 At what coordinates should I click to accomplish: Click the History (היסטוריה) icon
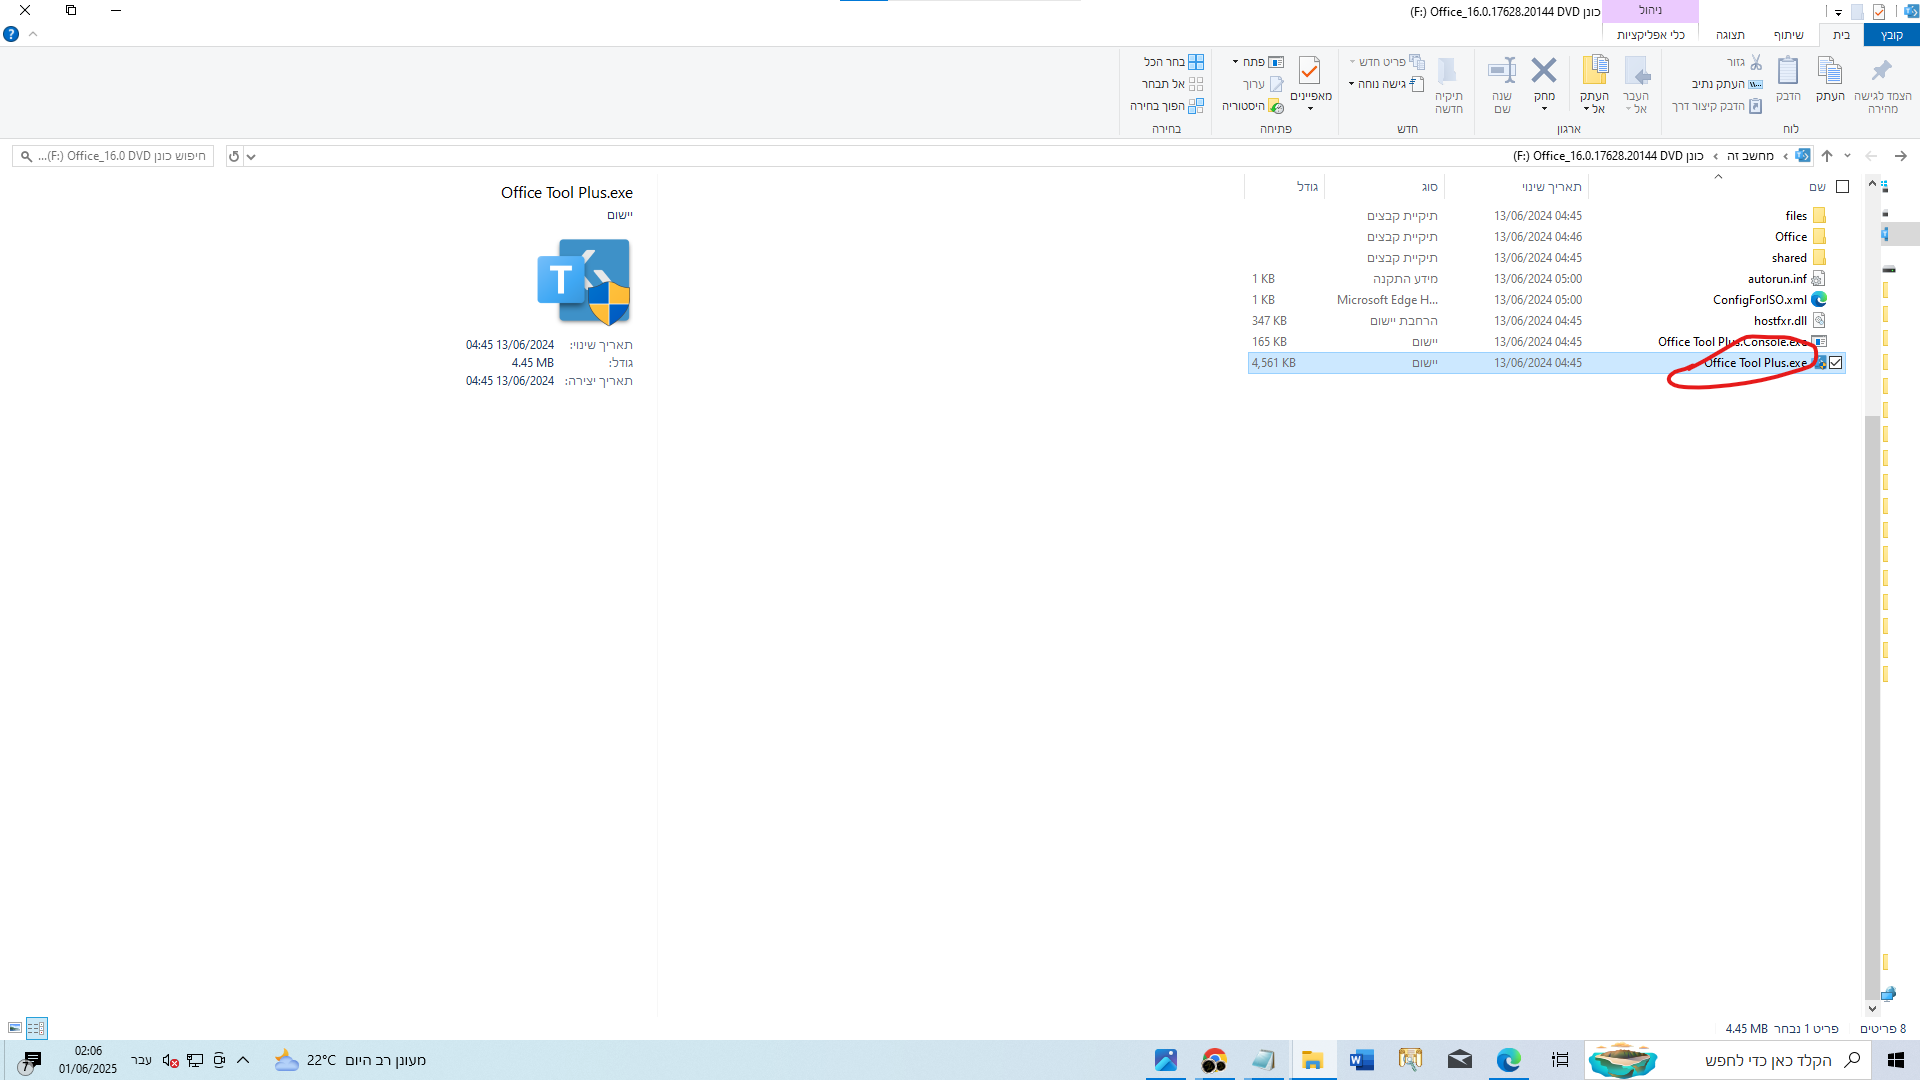[1277, 106]
